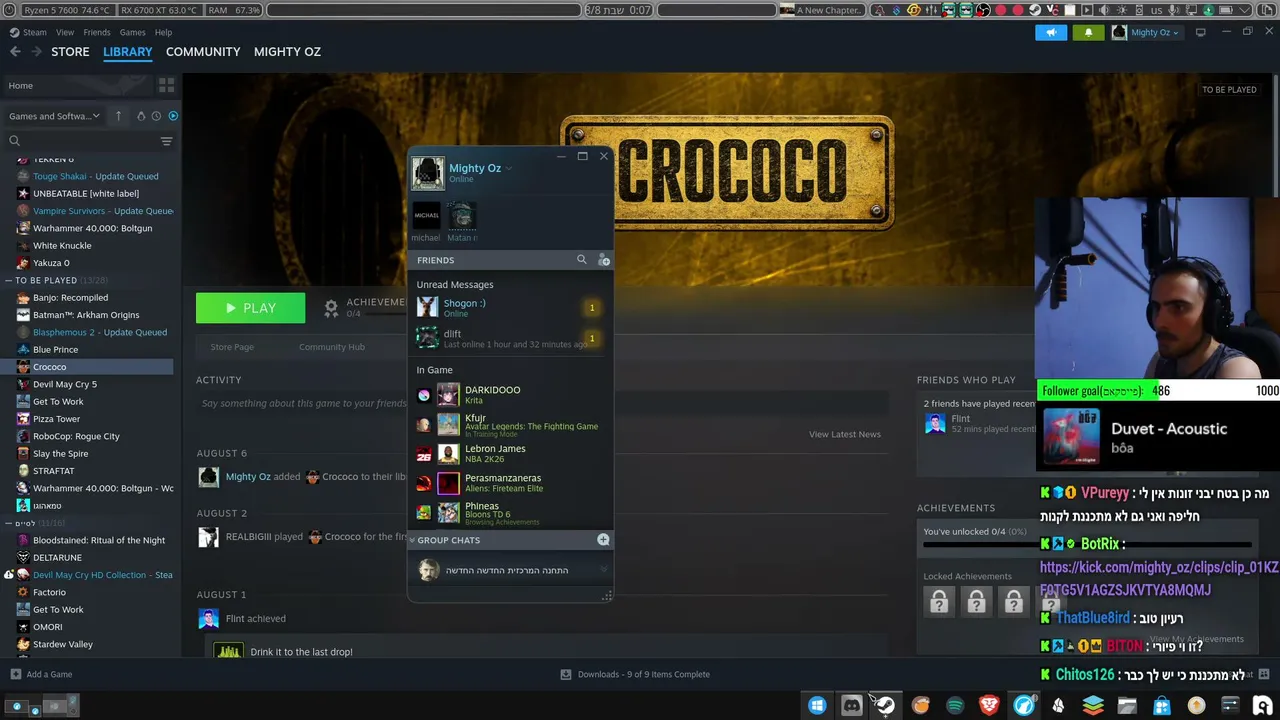
Task: Open Brave browser from the taskbar
Action: point(989,705)
